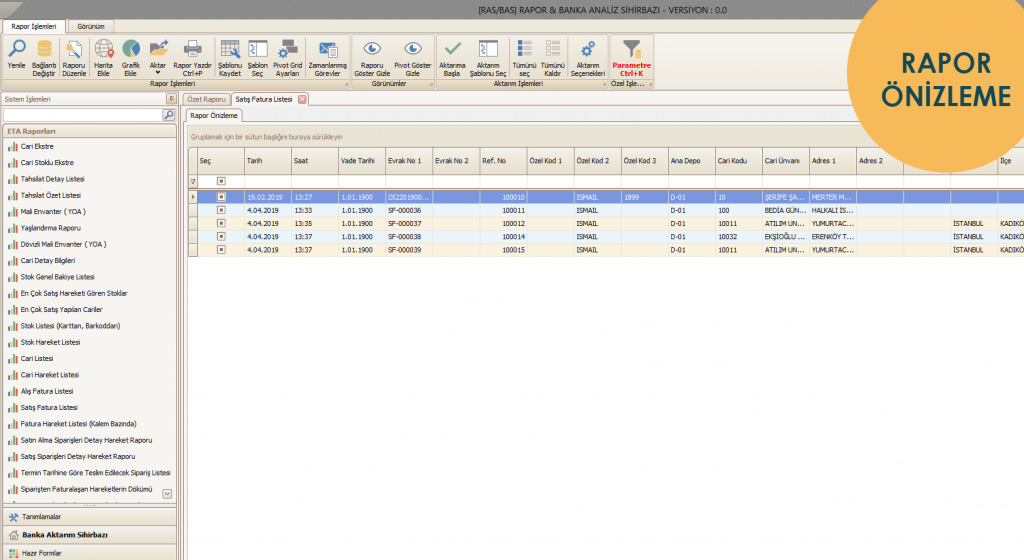Expand Aktarım İşlemleri group launcher

click(603, 84)
